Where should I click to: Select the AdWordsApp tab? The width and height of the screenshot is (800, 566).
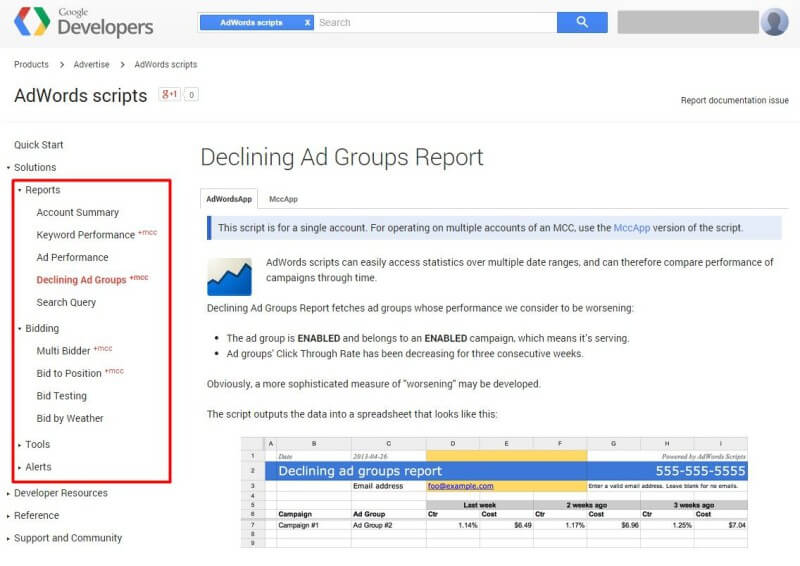pos(229,199)
